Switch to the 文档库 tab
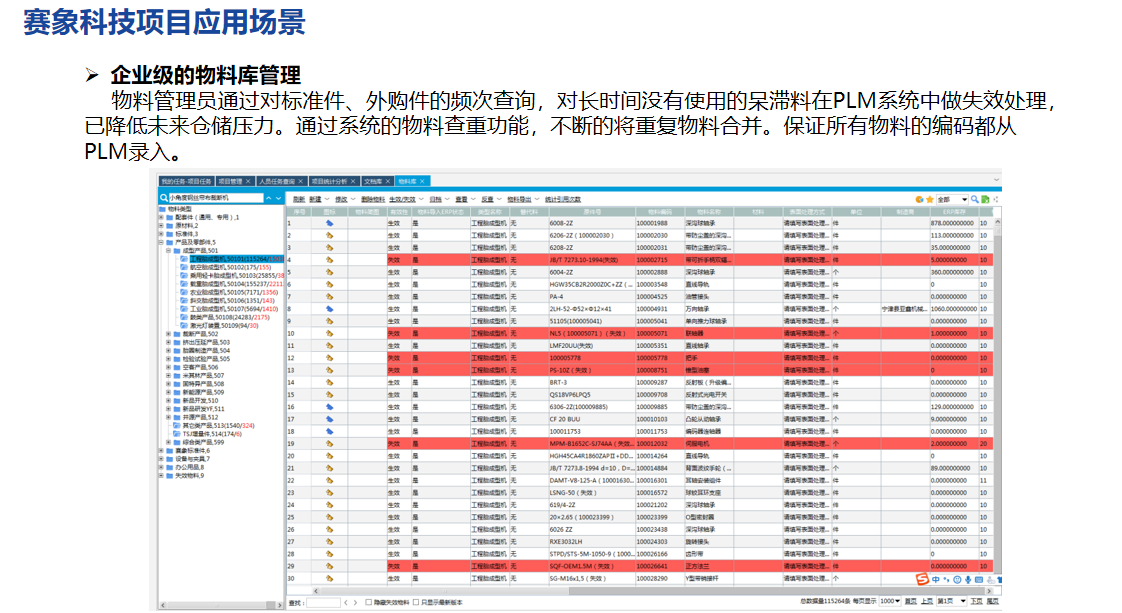The height and width of the screenshot is (613, 1122). coord(372,182)
